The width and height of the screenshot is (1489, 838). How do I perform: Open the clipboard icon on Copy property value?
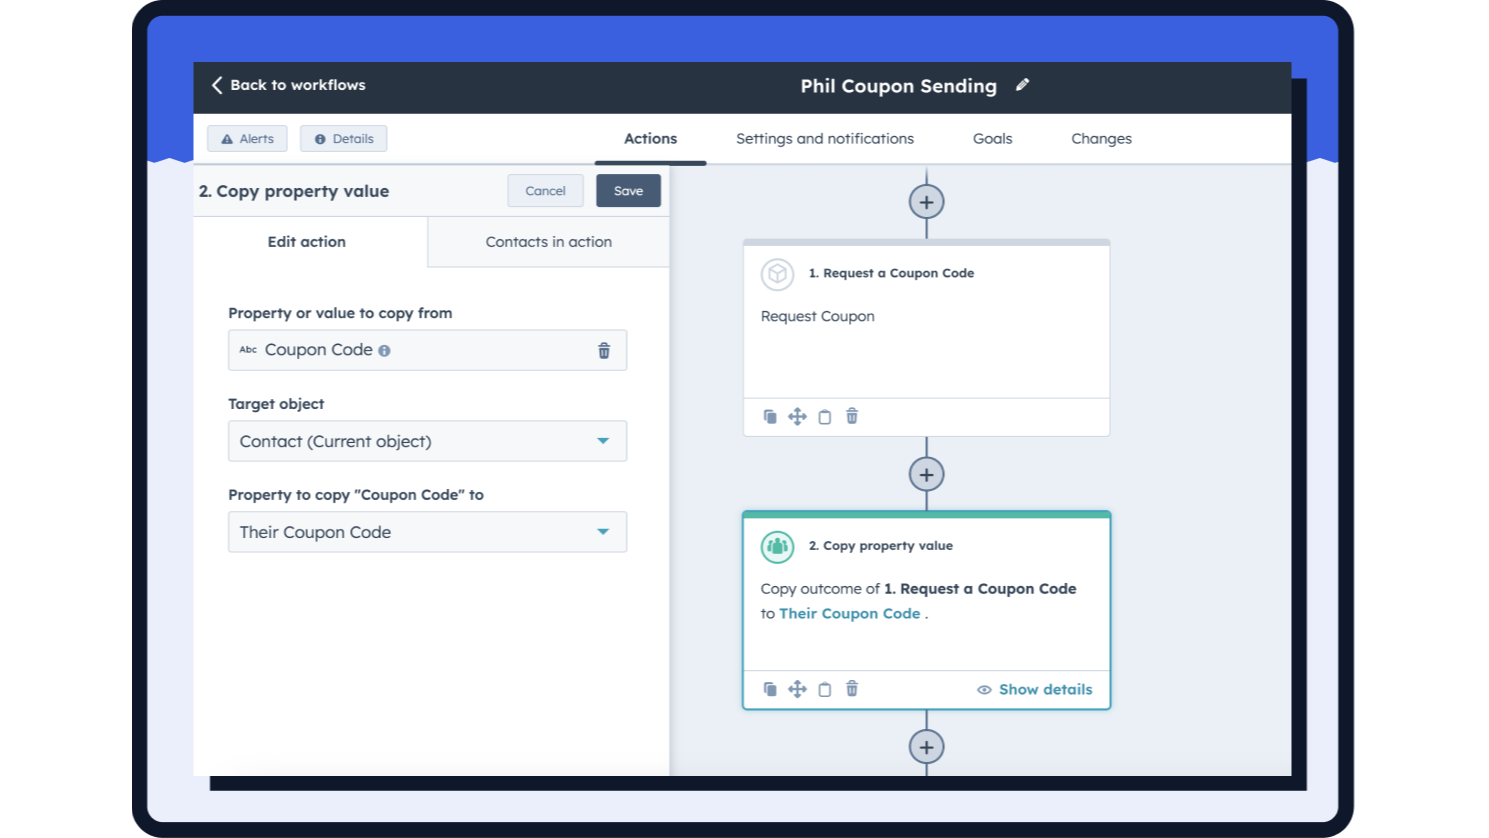[824, 689]
